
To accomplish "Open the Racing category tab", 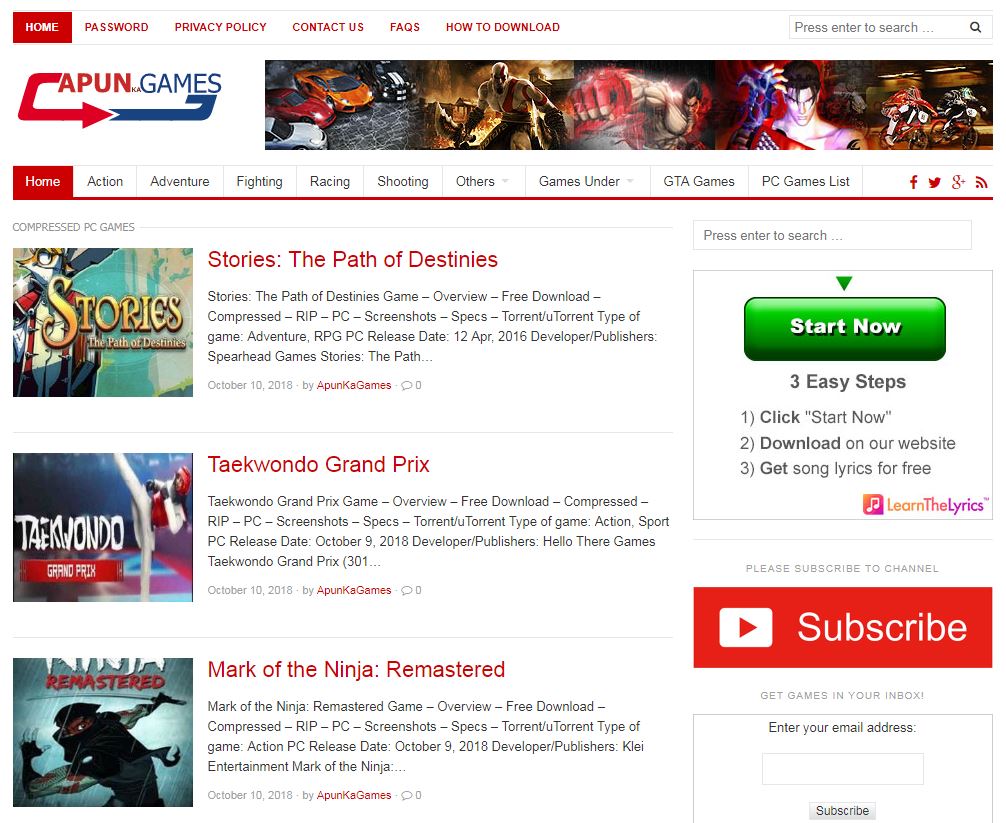I will (329, 181).
